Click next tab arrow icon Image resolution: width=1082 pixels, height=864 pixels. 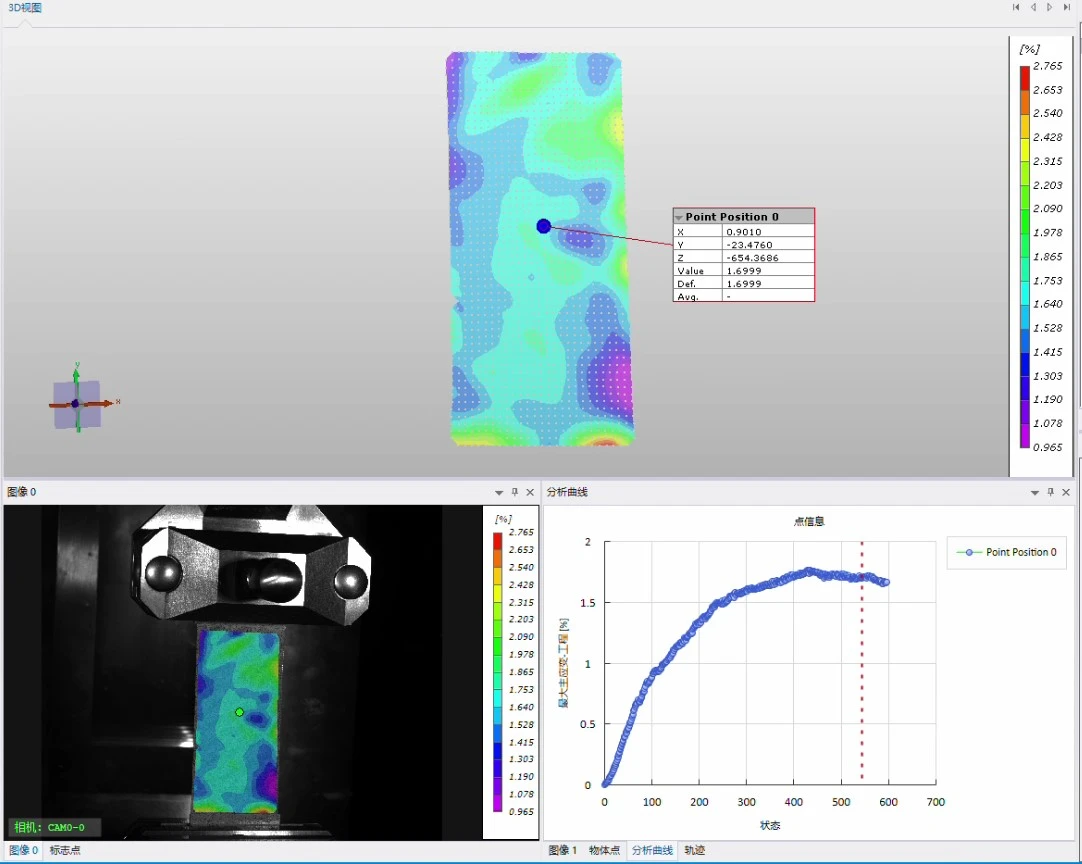[1050, 7]
